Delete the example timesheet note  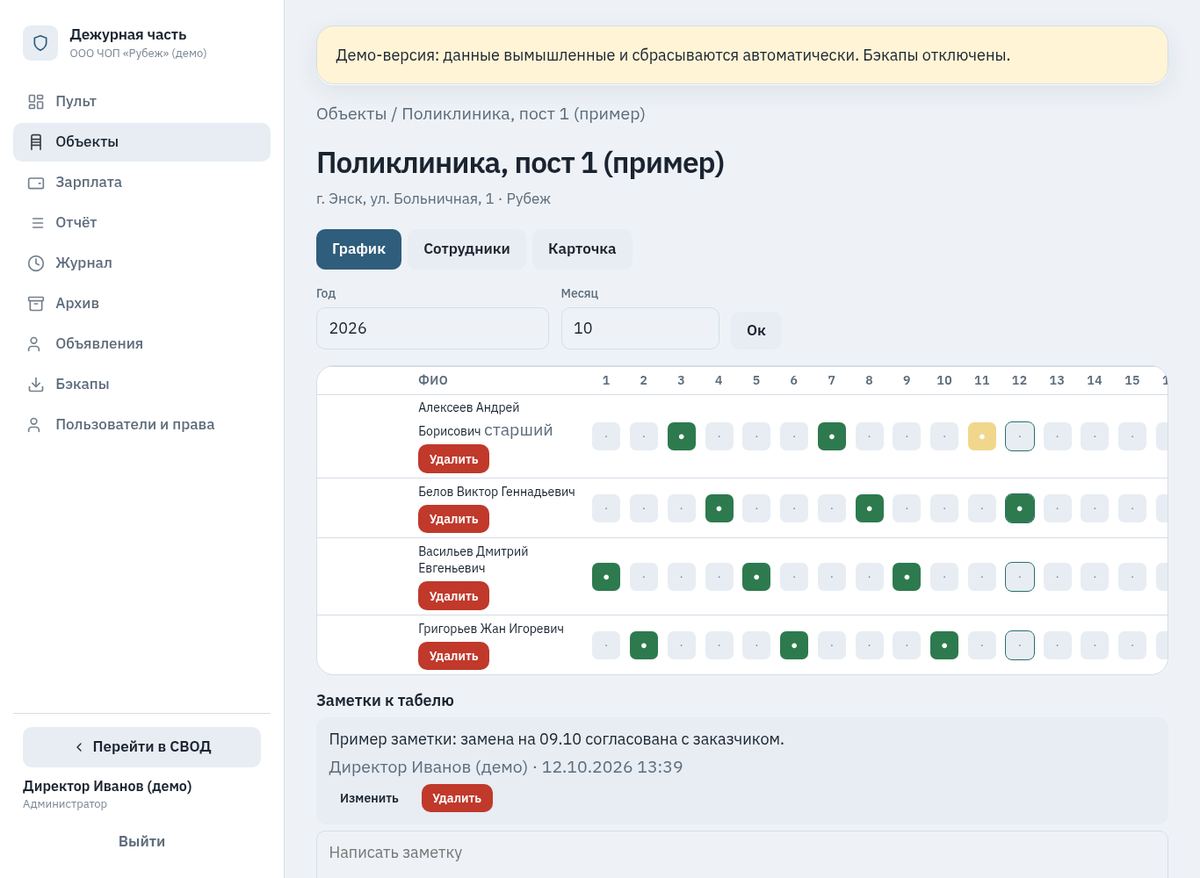coord(457,798)
